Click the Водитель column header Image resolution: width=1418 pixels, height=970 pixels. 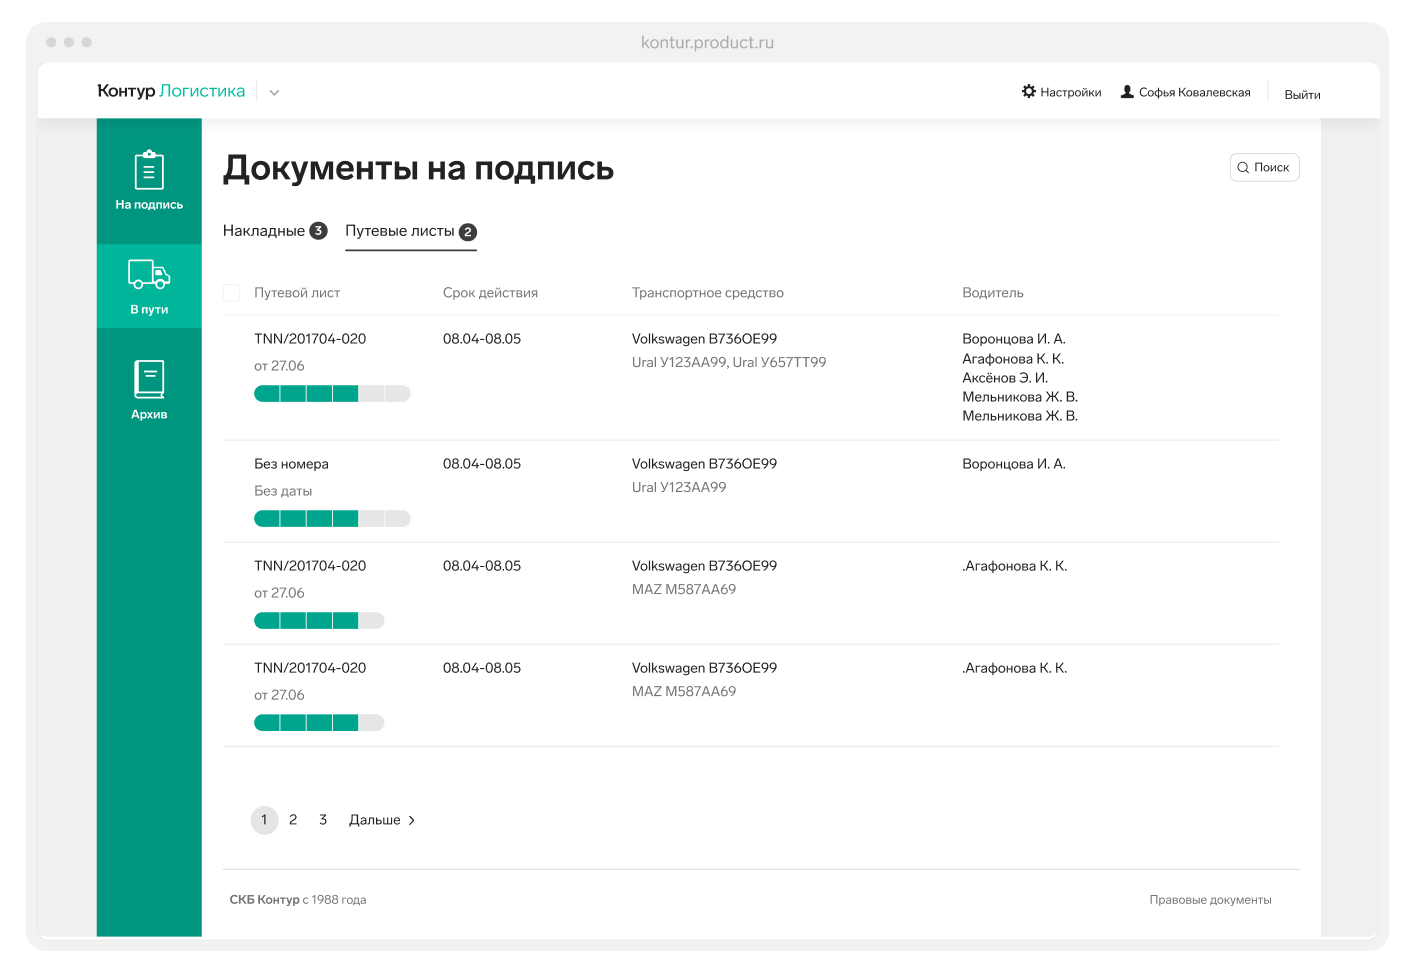(993, 293)
